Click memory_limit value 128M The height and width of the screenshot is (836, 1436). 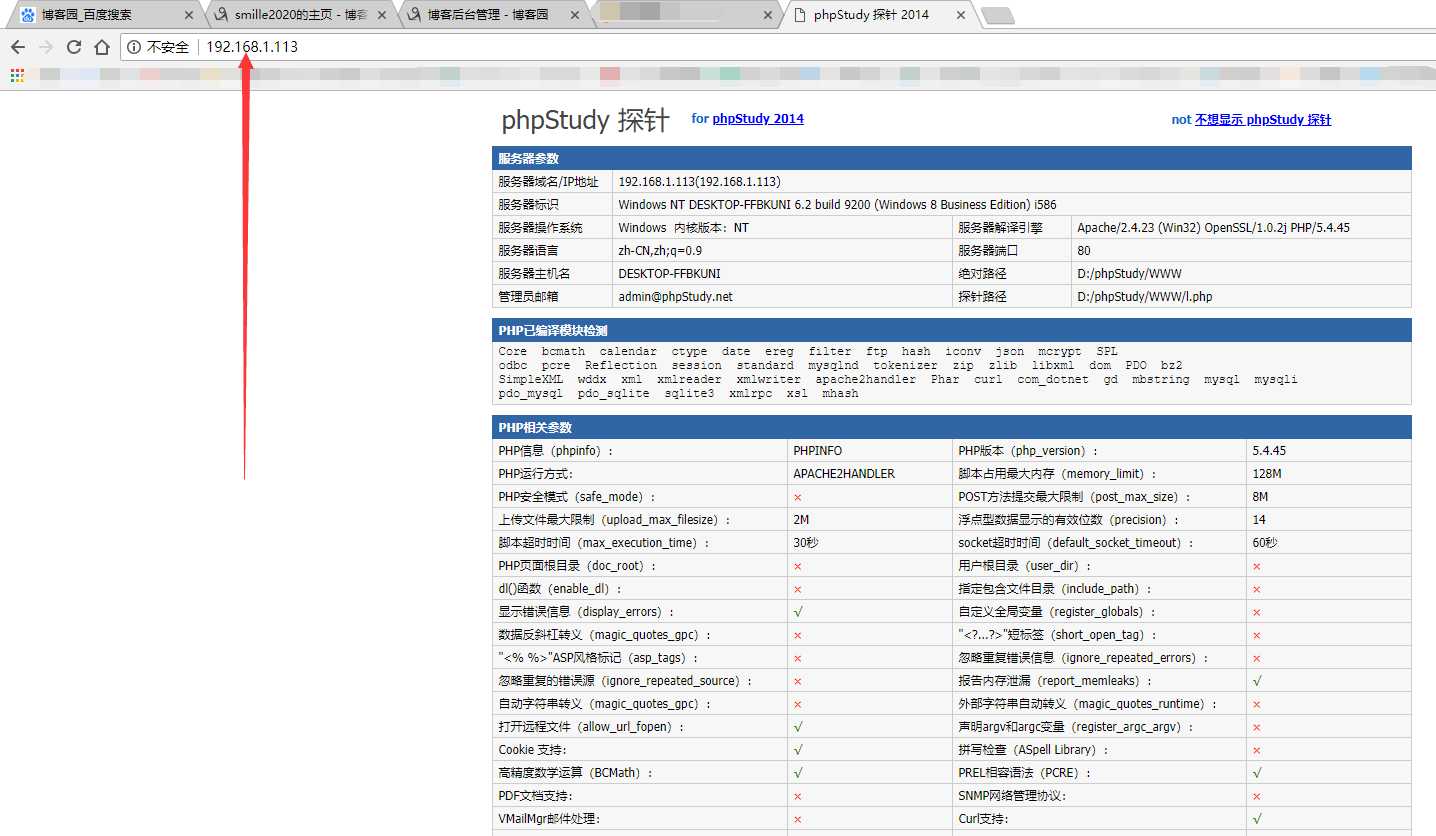pyautogui.click(x=1267, y=474)
